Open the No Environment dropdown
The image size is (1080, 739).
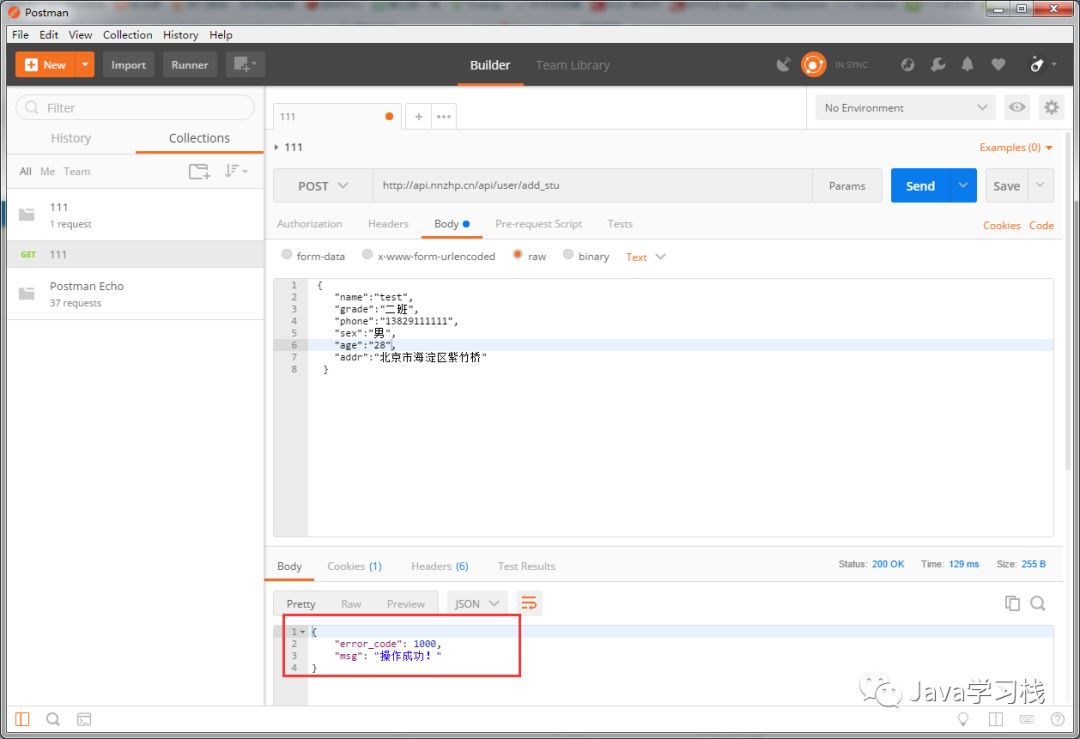[x=905, y=107]
